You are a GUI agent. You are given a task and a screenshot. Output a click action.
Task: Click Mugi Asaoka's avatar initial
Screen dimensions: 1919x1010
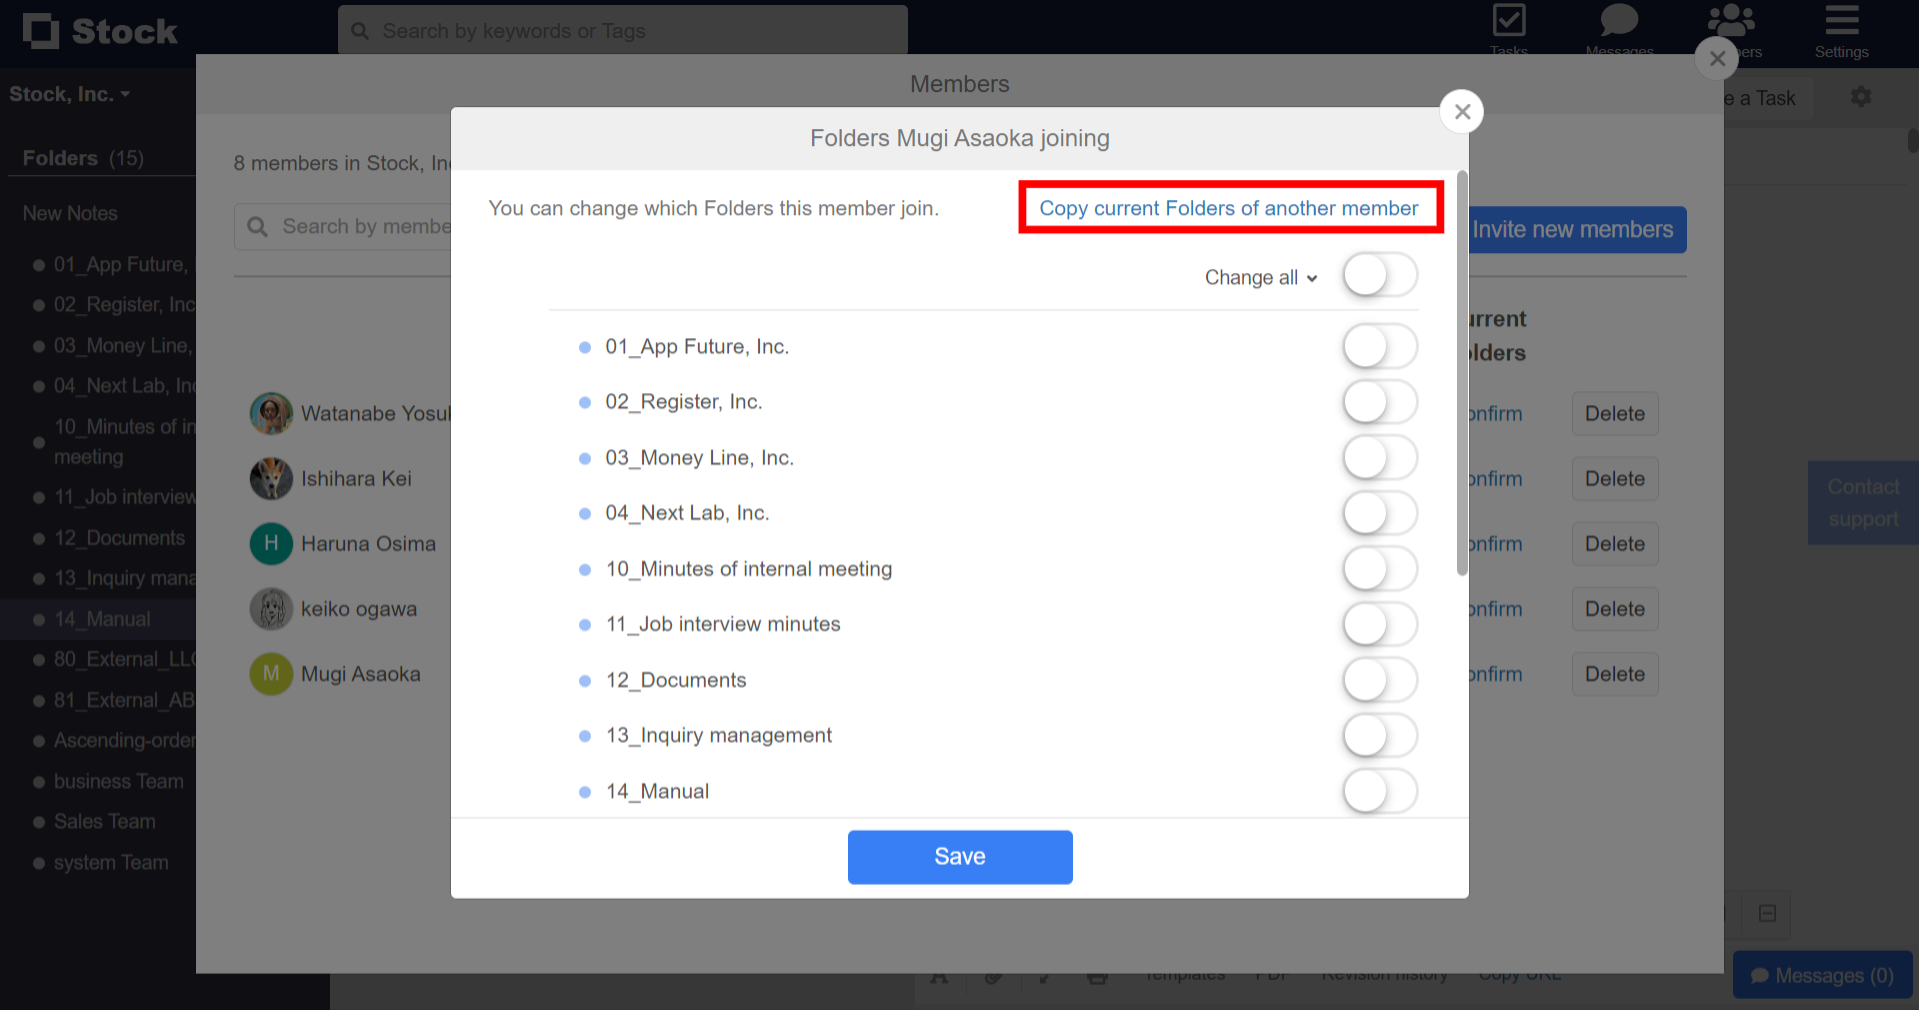coord(270,674)
